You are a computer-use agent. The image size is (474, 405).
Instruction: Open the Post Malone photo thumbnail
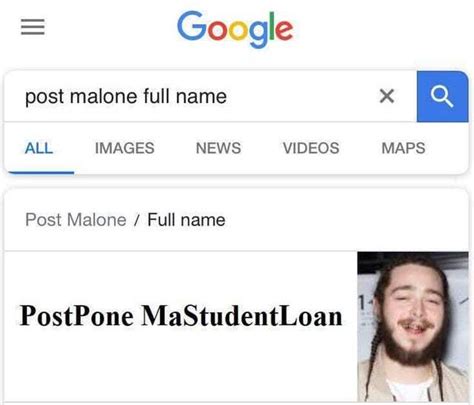pos(413,327)
